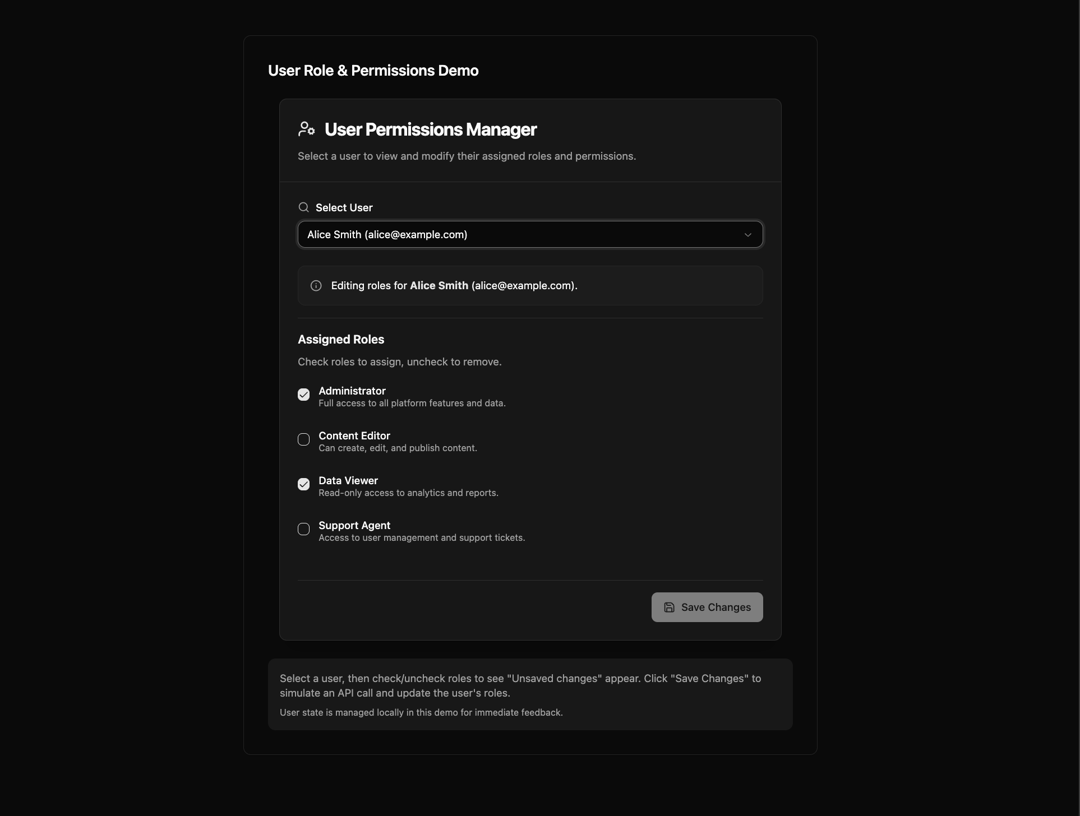
Task: Check the Content Editor role checkbox
Action: (x=304, y=439)
